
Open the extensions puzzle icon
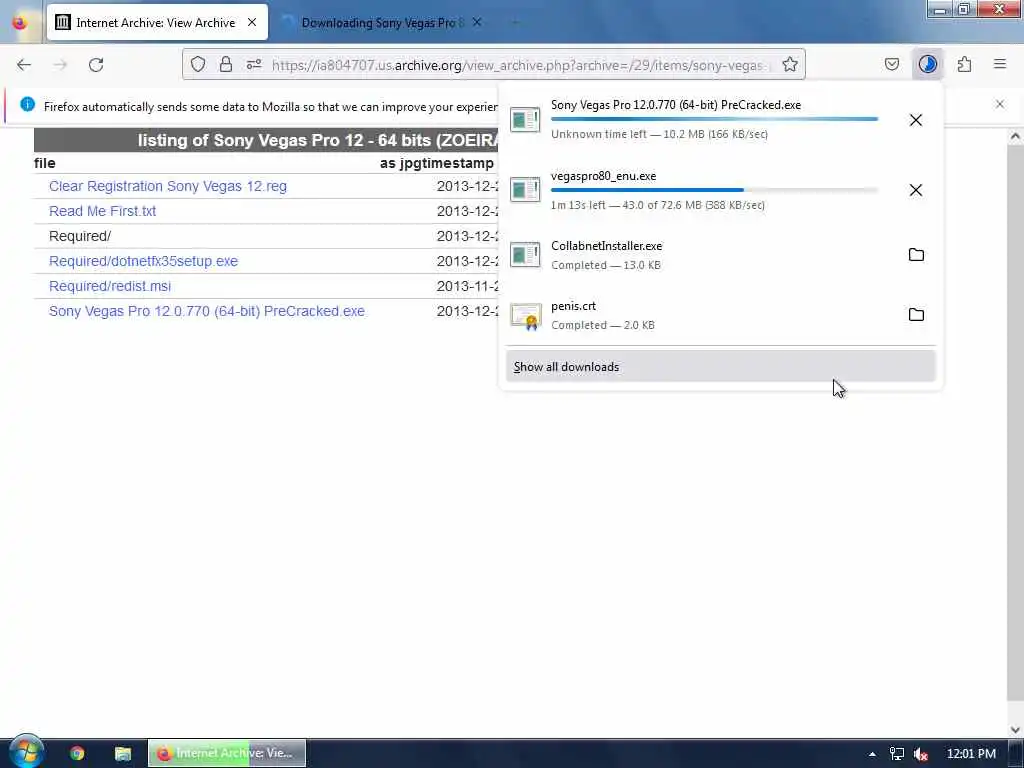(x=965, y=64)
